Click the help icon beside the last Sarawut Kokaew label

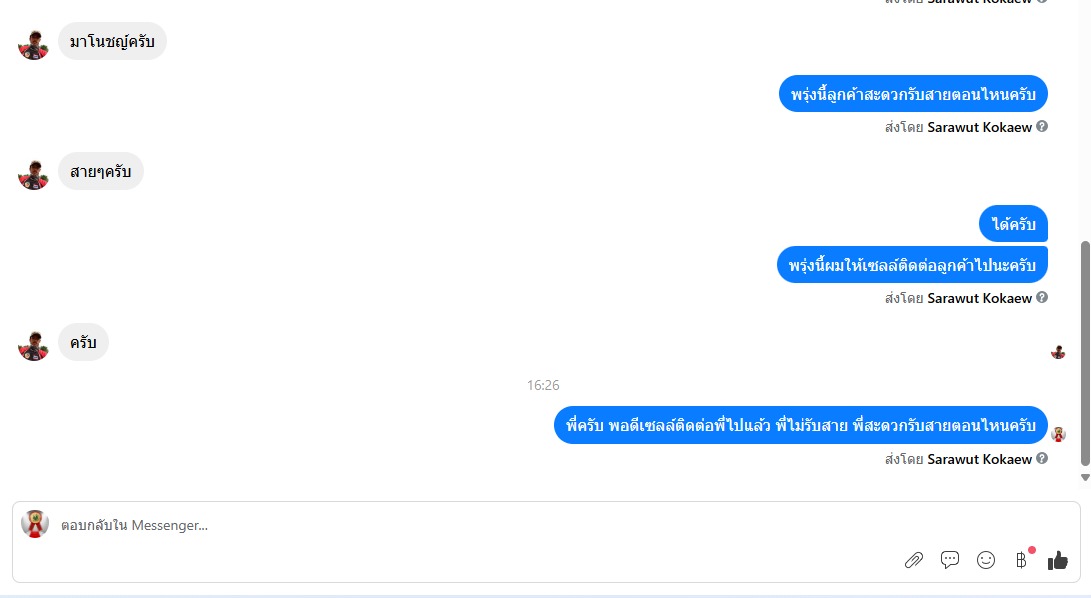tap(1042, 458)
